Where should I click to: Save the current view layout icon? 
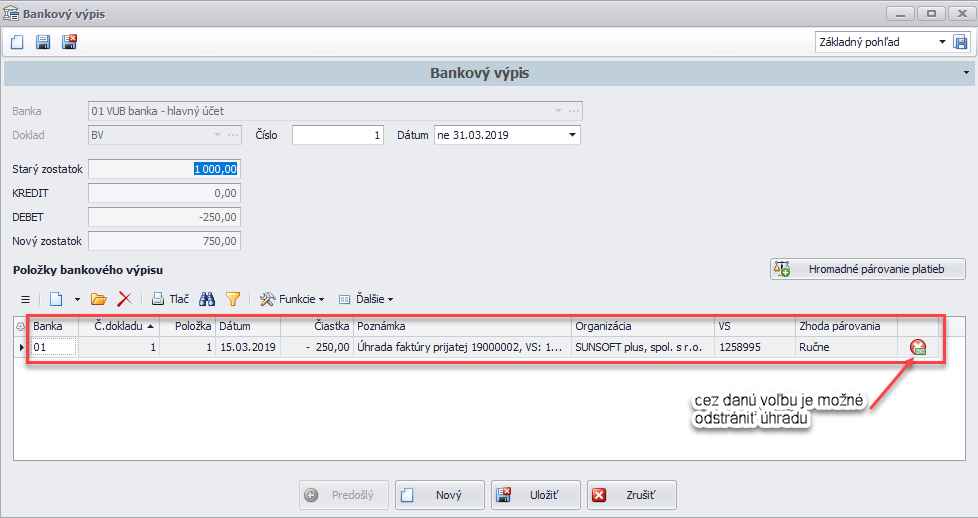[x=960, y=42]
